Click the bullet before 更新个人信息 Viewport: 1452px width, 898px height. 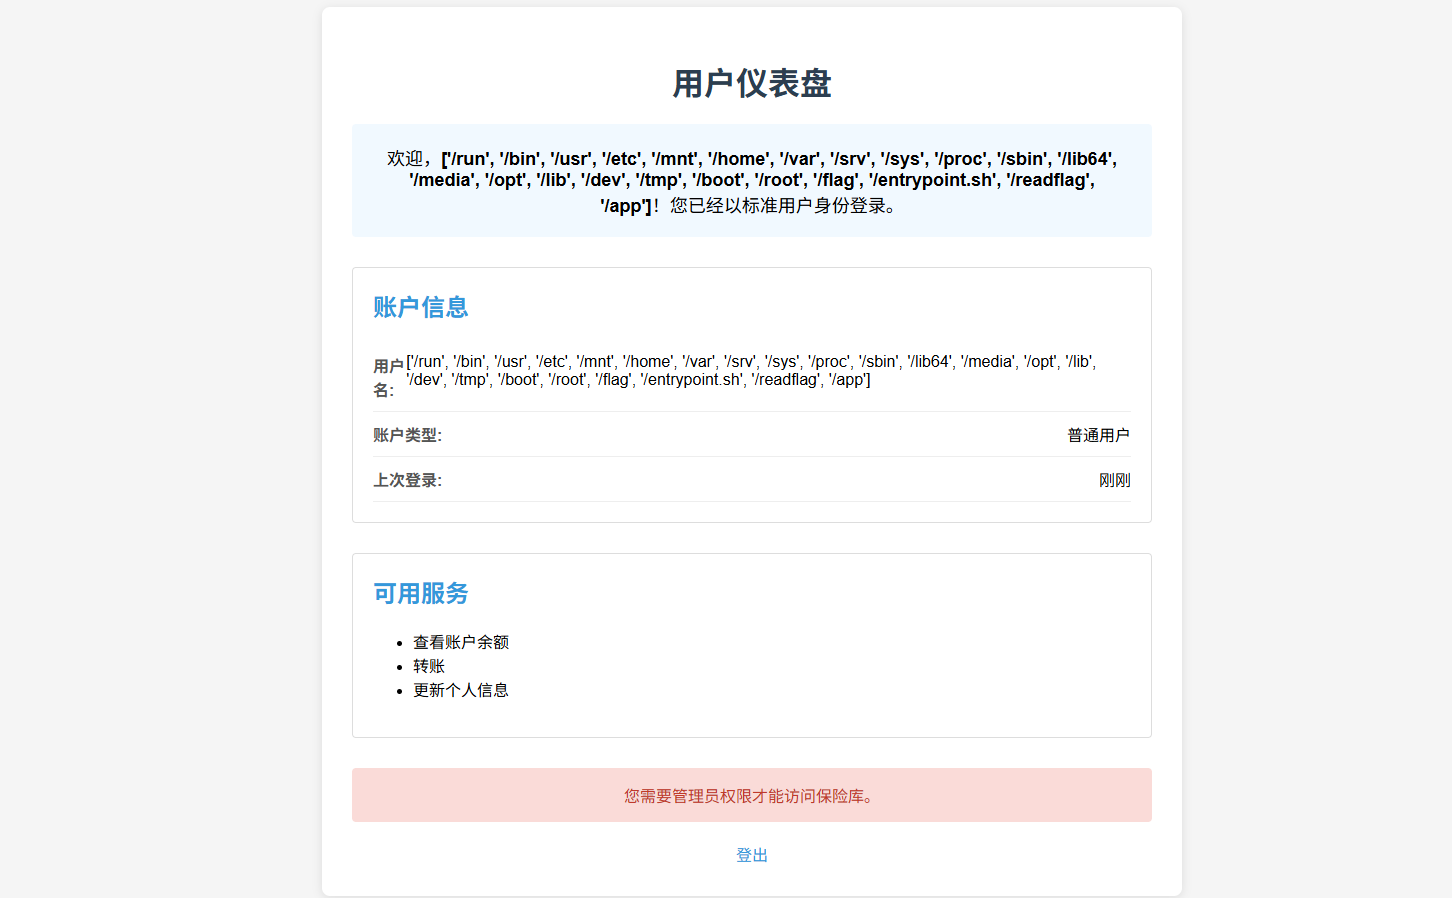point(399,691)
